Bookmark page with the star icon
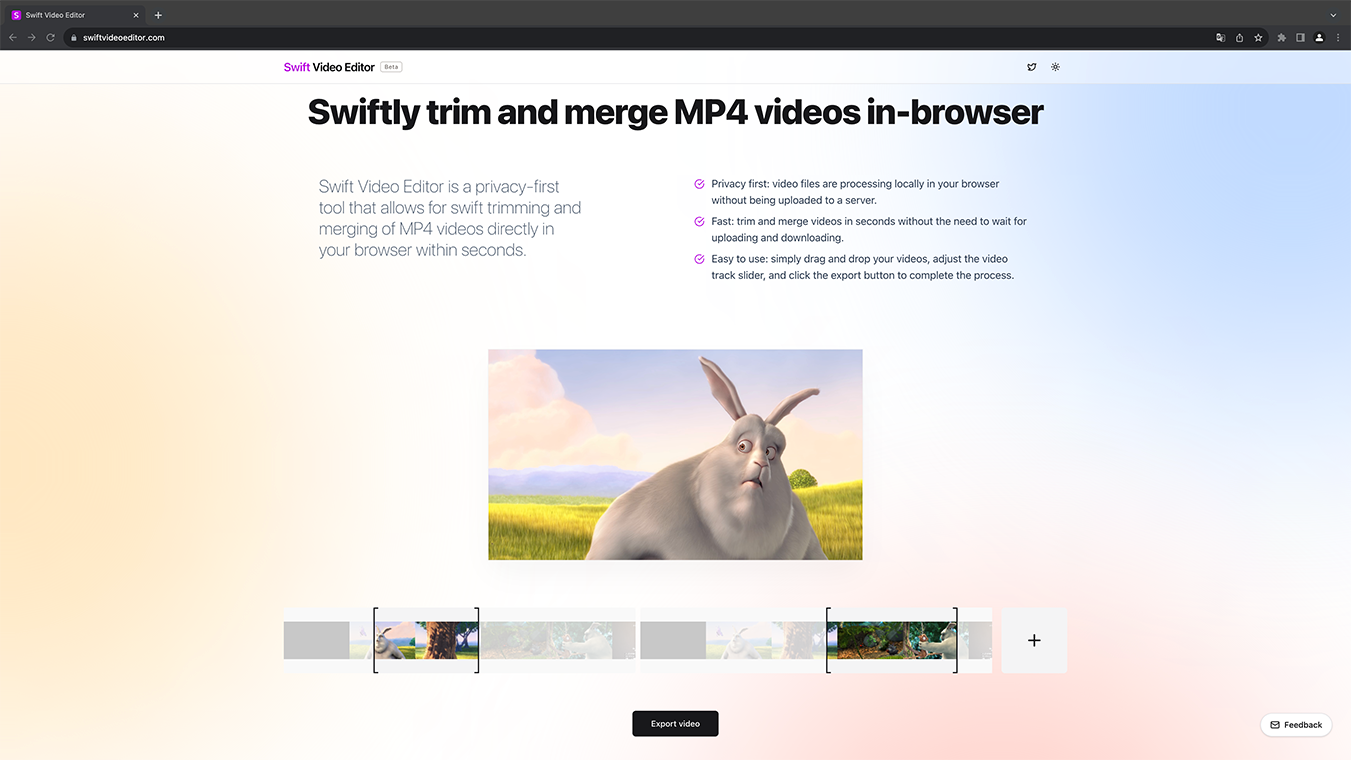The image size is (1351, 760). point(1258,37)
